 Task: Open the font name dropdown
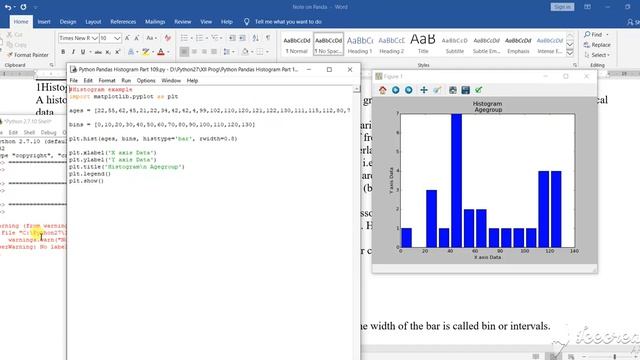tap(95, 38)
